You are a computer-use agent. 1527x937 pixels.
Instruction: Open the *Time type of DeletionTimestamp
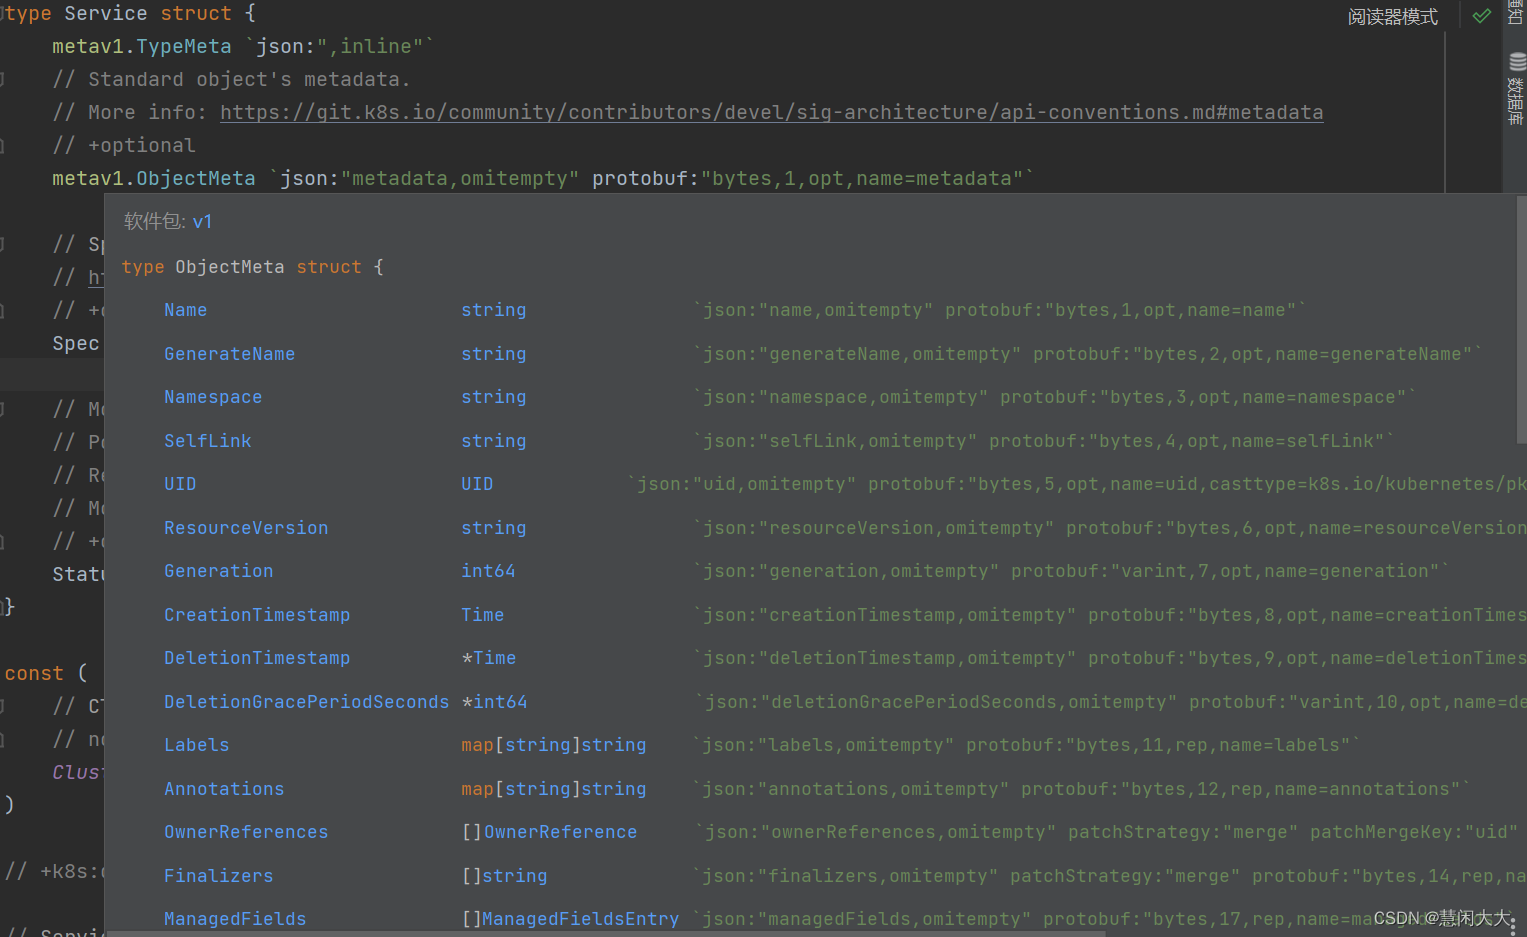pos(489,658)
